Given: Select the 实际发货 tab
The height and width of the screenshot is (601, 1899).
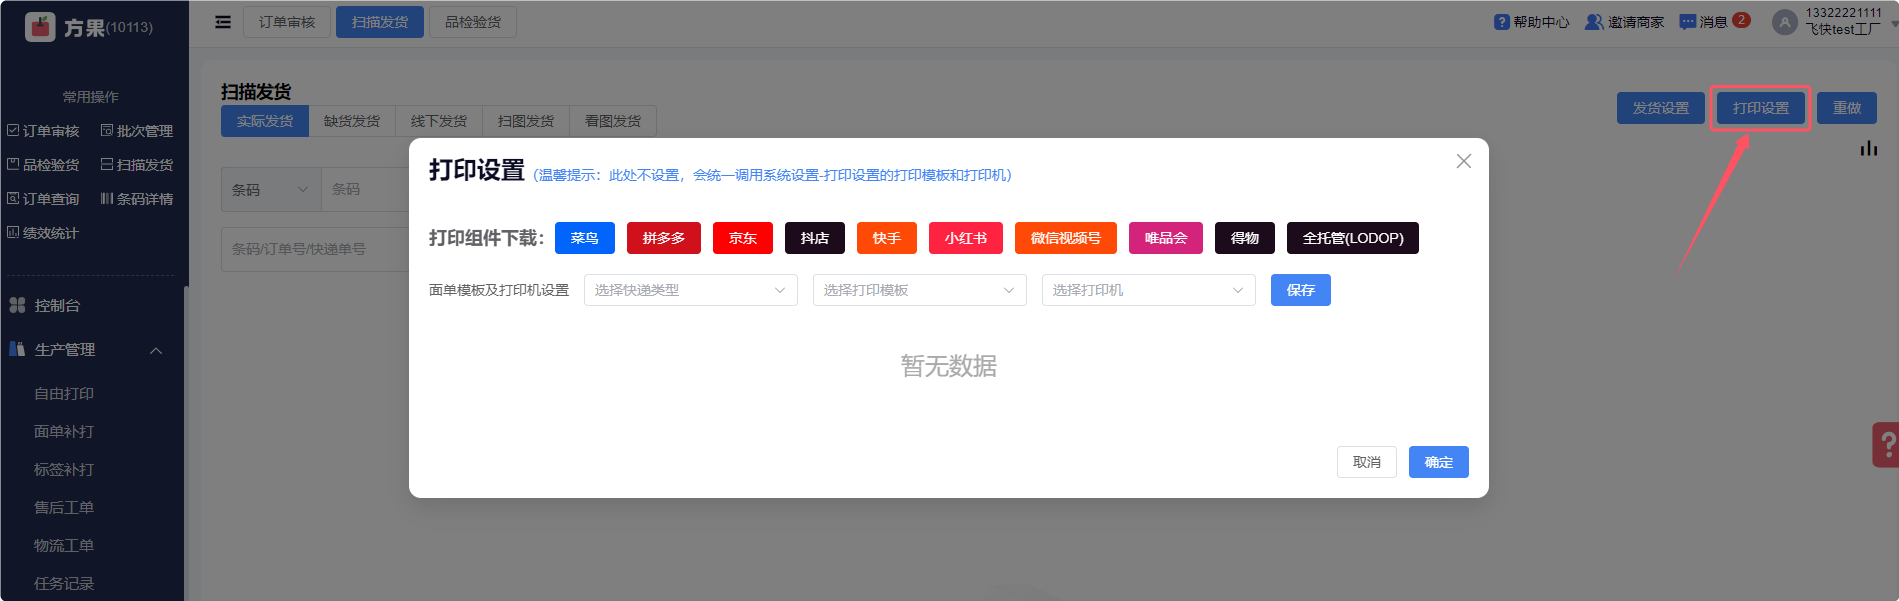Looking at the screenshot, I should tap(265, 121).
